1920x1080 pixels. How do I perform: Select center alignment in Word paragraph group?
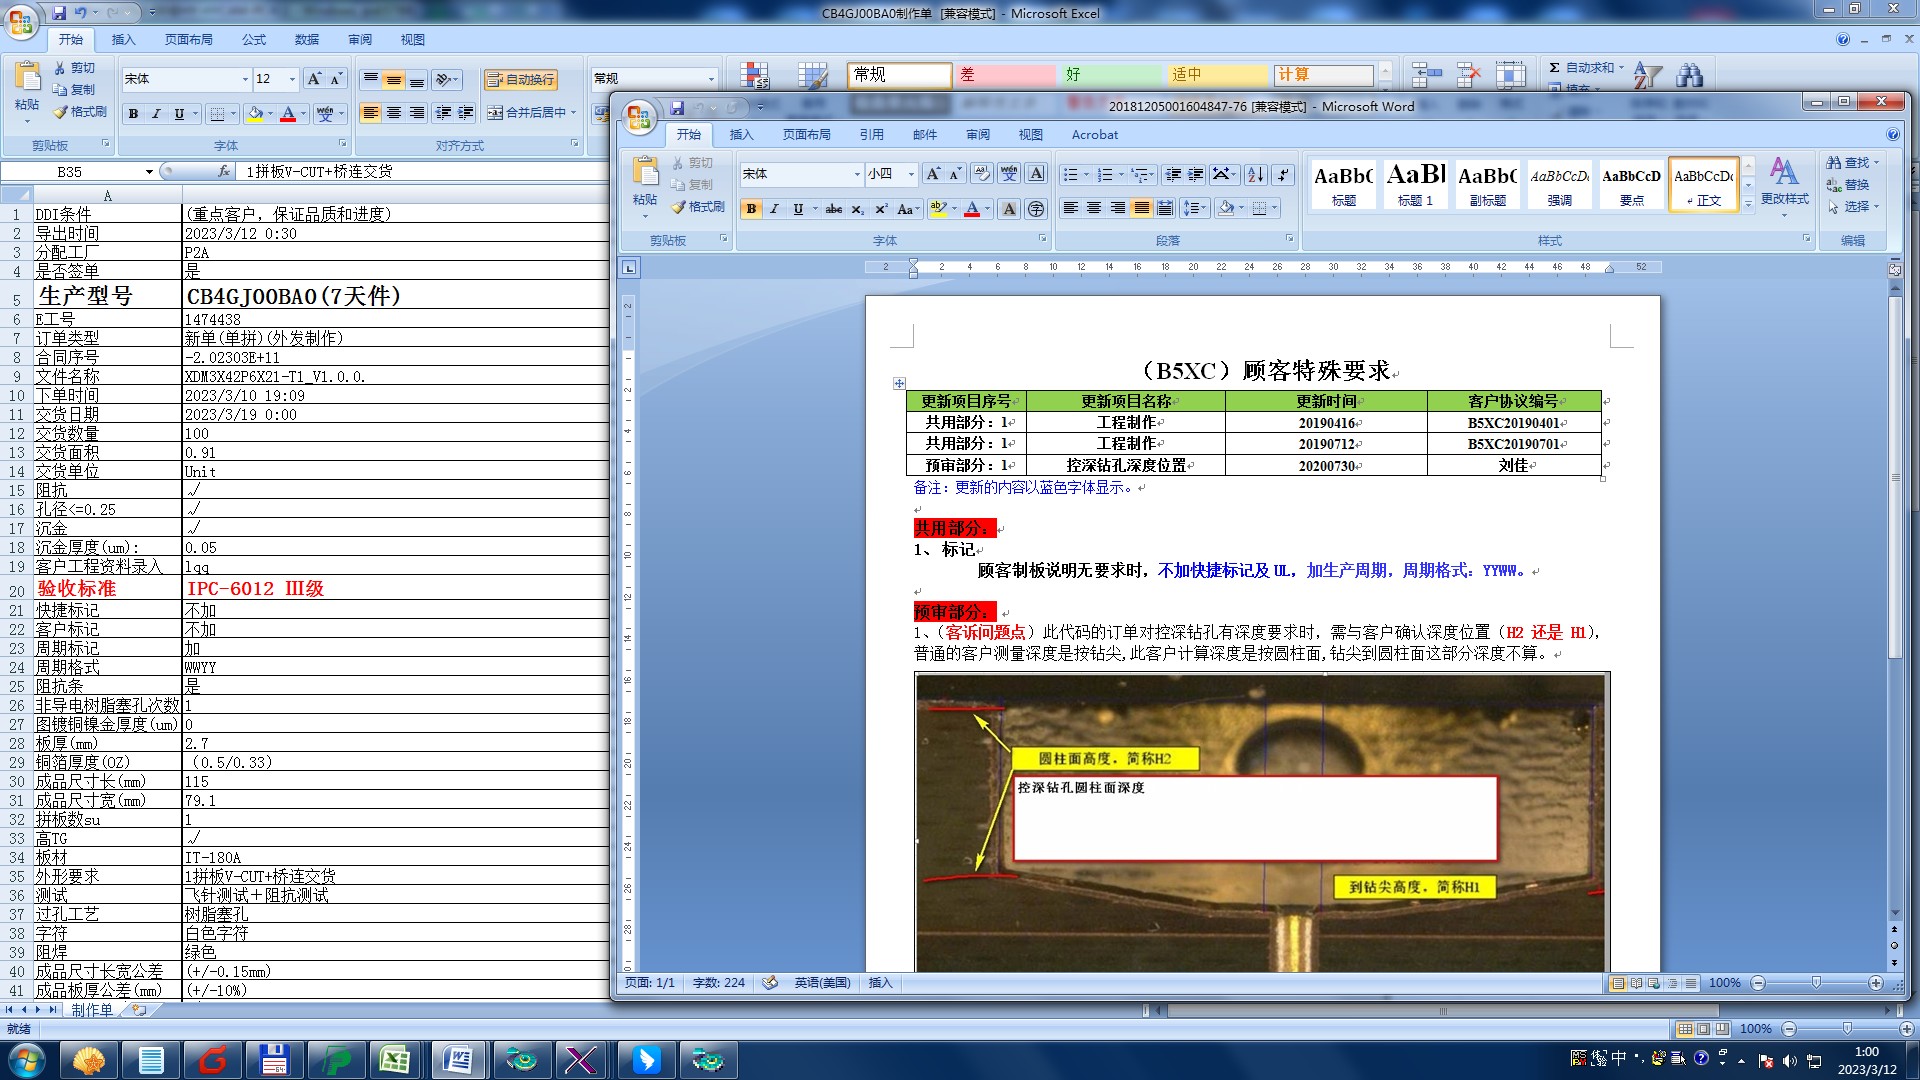pyautogui.click(x=1094, y=208)
